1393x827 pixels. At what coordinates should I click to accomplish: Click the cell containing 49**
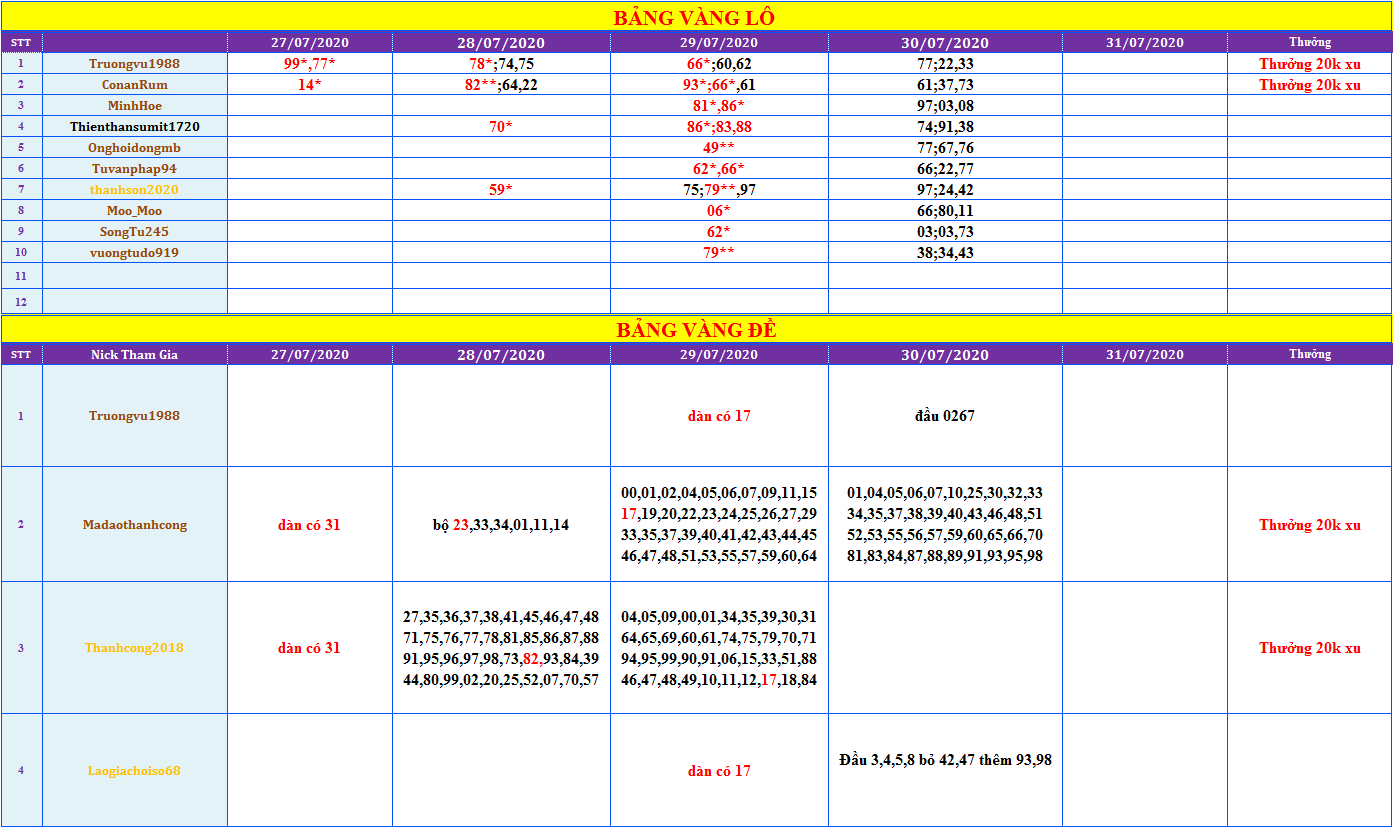(x=719, y=147)
